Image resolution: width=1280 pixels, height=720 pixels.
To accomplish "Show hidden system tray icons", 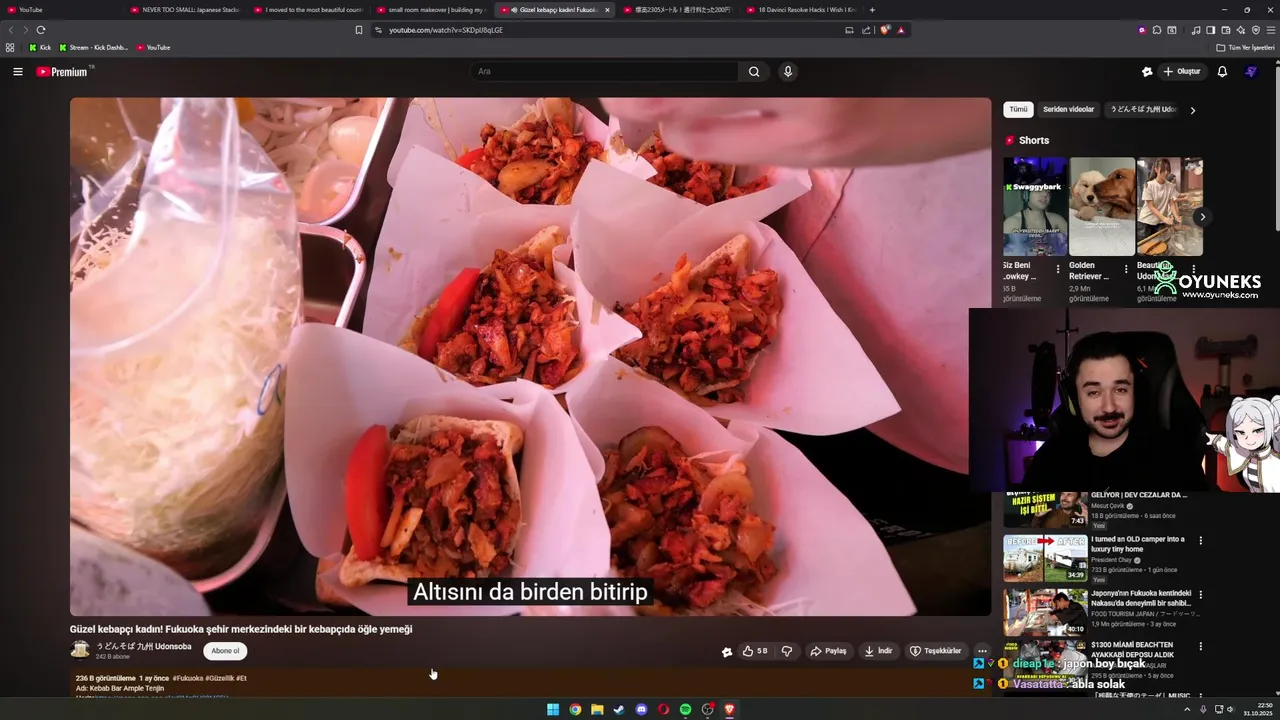I will [1189, 709].
